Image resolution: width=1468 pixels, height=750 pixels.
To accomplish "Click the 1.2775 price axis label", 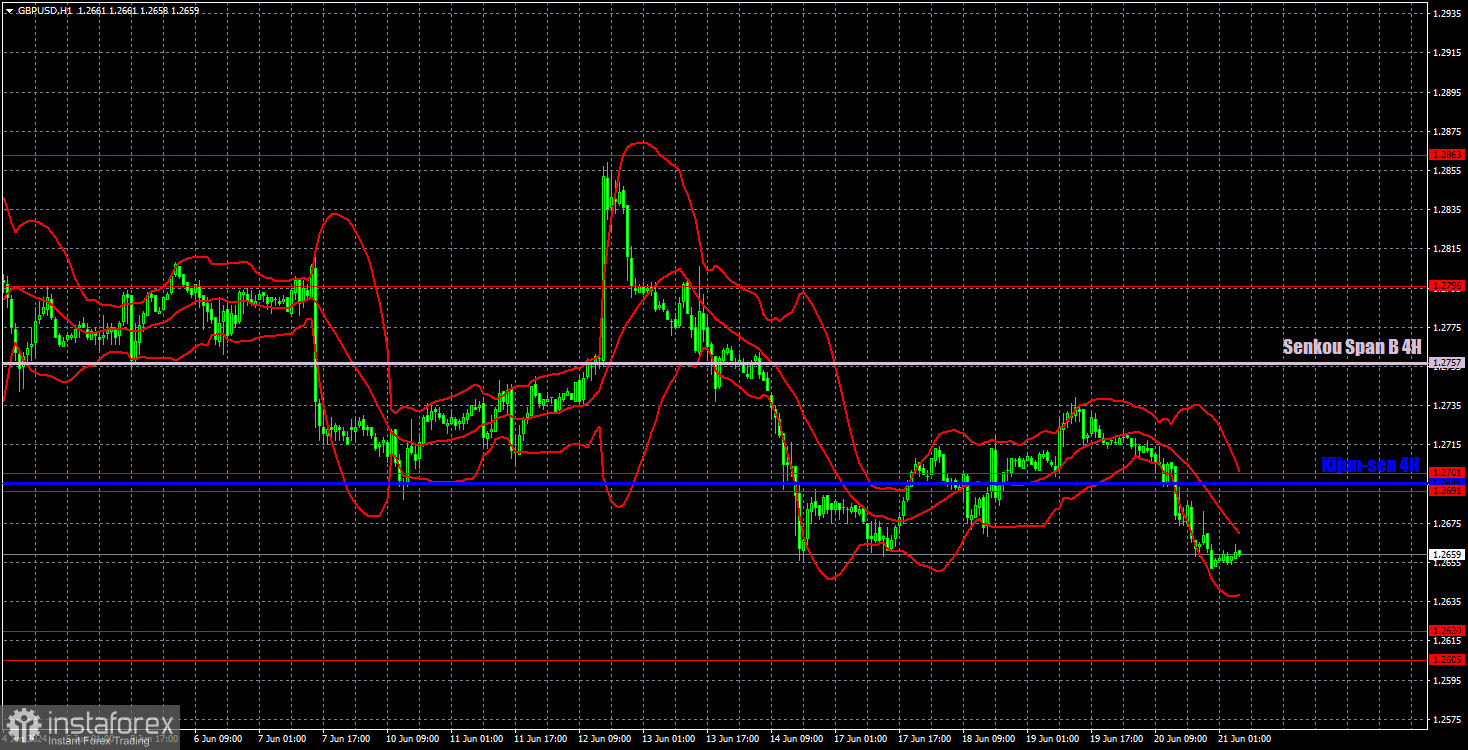I will pos(1447,328).
